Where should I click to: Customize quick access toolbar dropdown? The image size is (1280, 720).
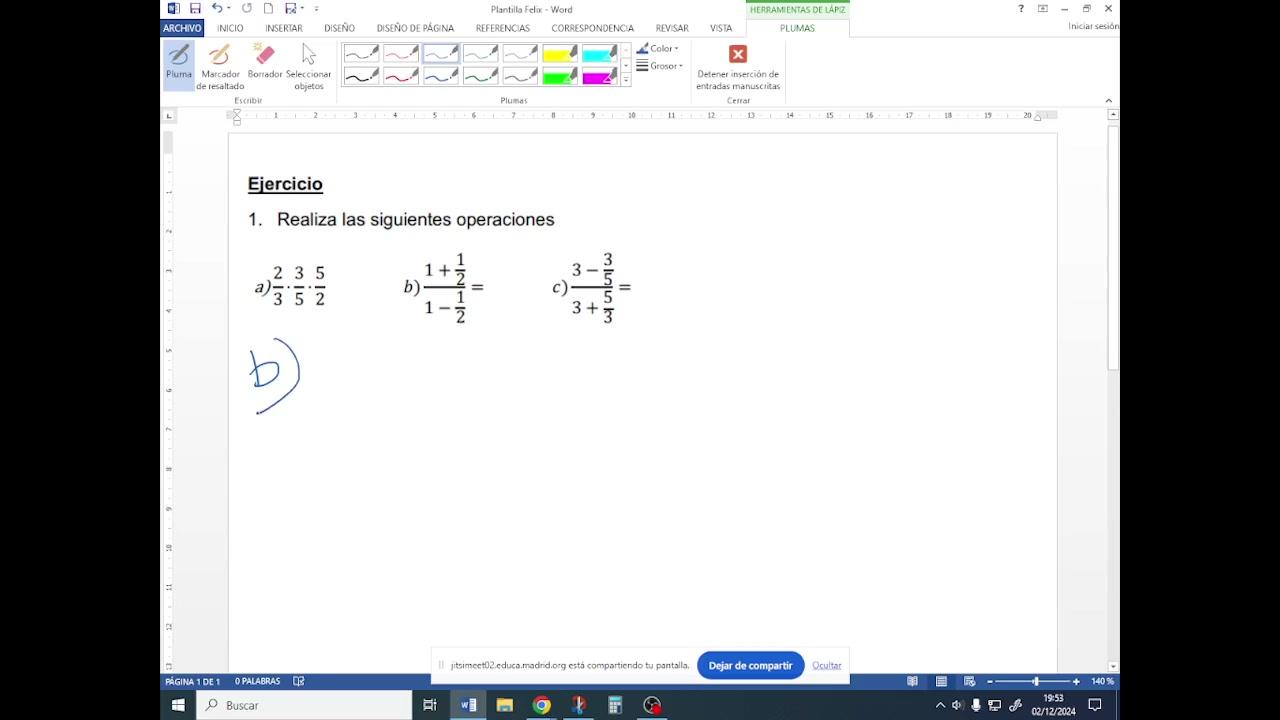point(316,9)
